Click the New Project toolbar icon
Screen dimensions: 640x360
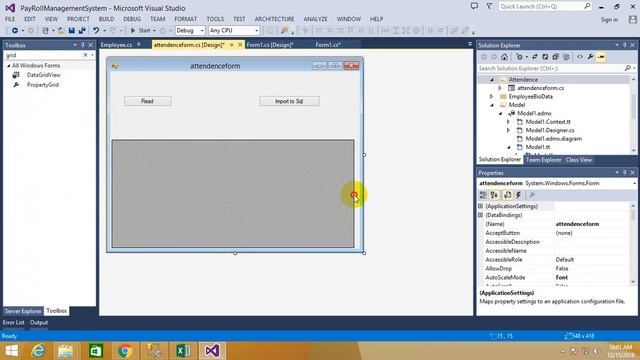[x=45, y=31]
